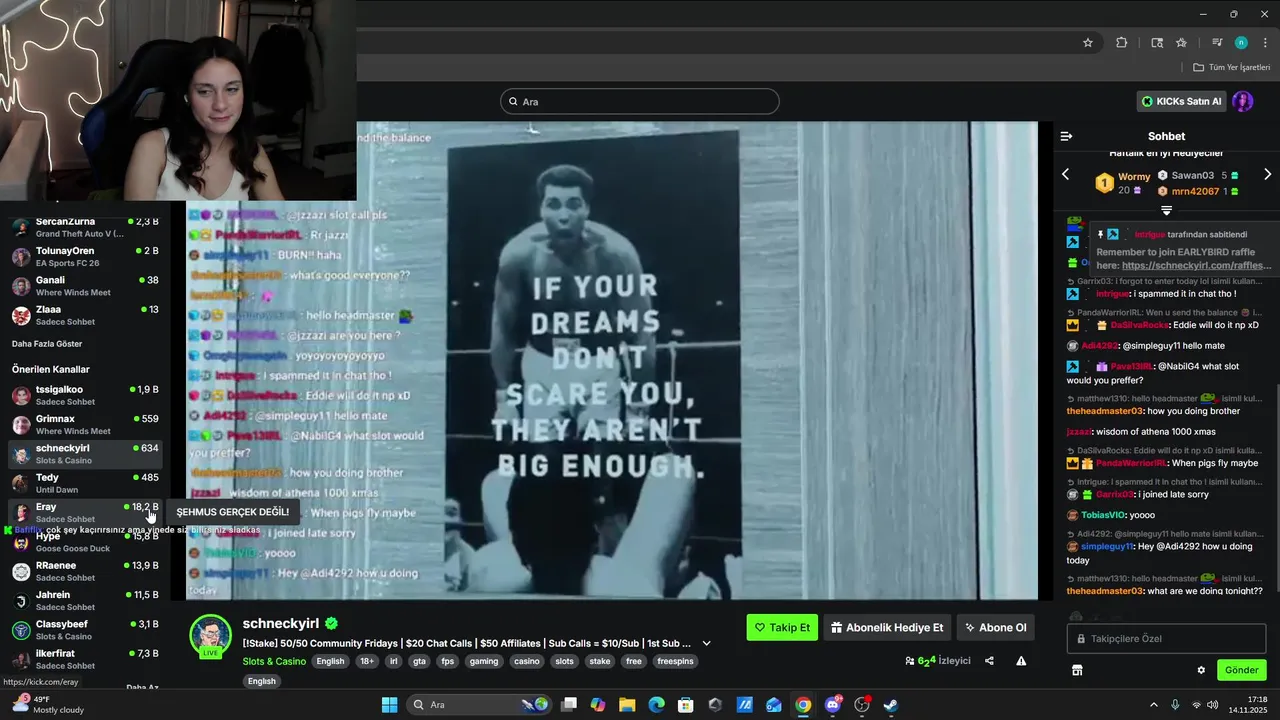Open Grimnax recommended channel
The width and height of the screenshot is (1280, 720).
85,424
